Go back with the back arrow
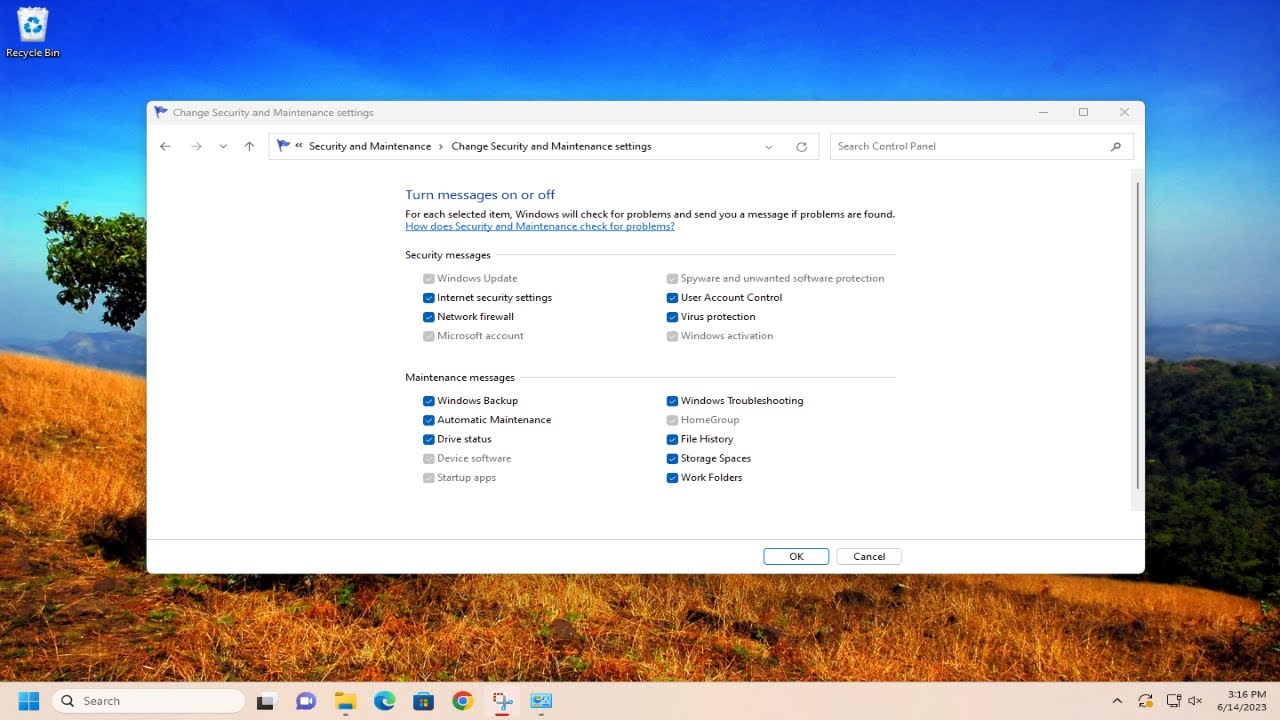The width and height of the screenshot is (1280, 720). 166,146
